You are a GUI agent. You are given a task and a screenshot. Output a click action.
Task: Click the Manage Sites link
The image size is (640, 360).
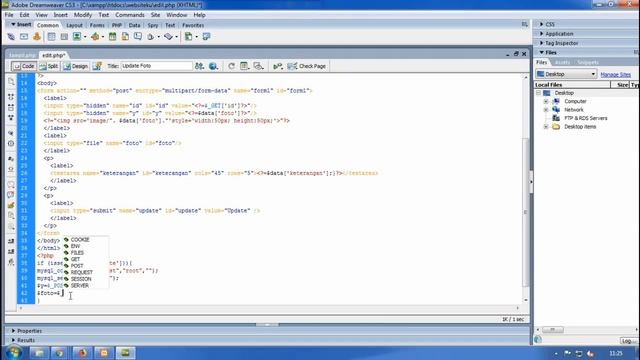(x=616, y=75)
